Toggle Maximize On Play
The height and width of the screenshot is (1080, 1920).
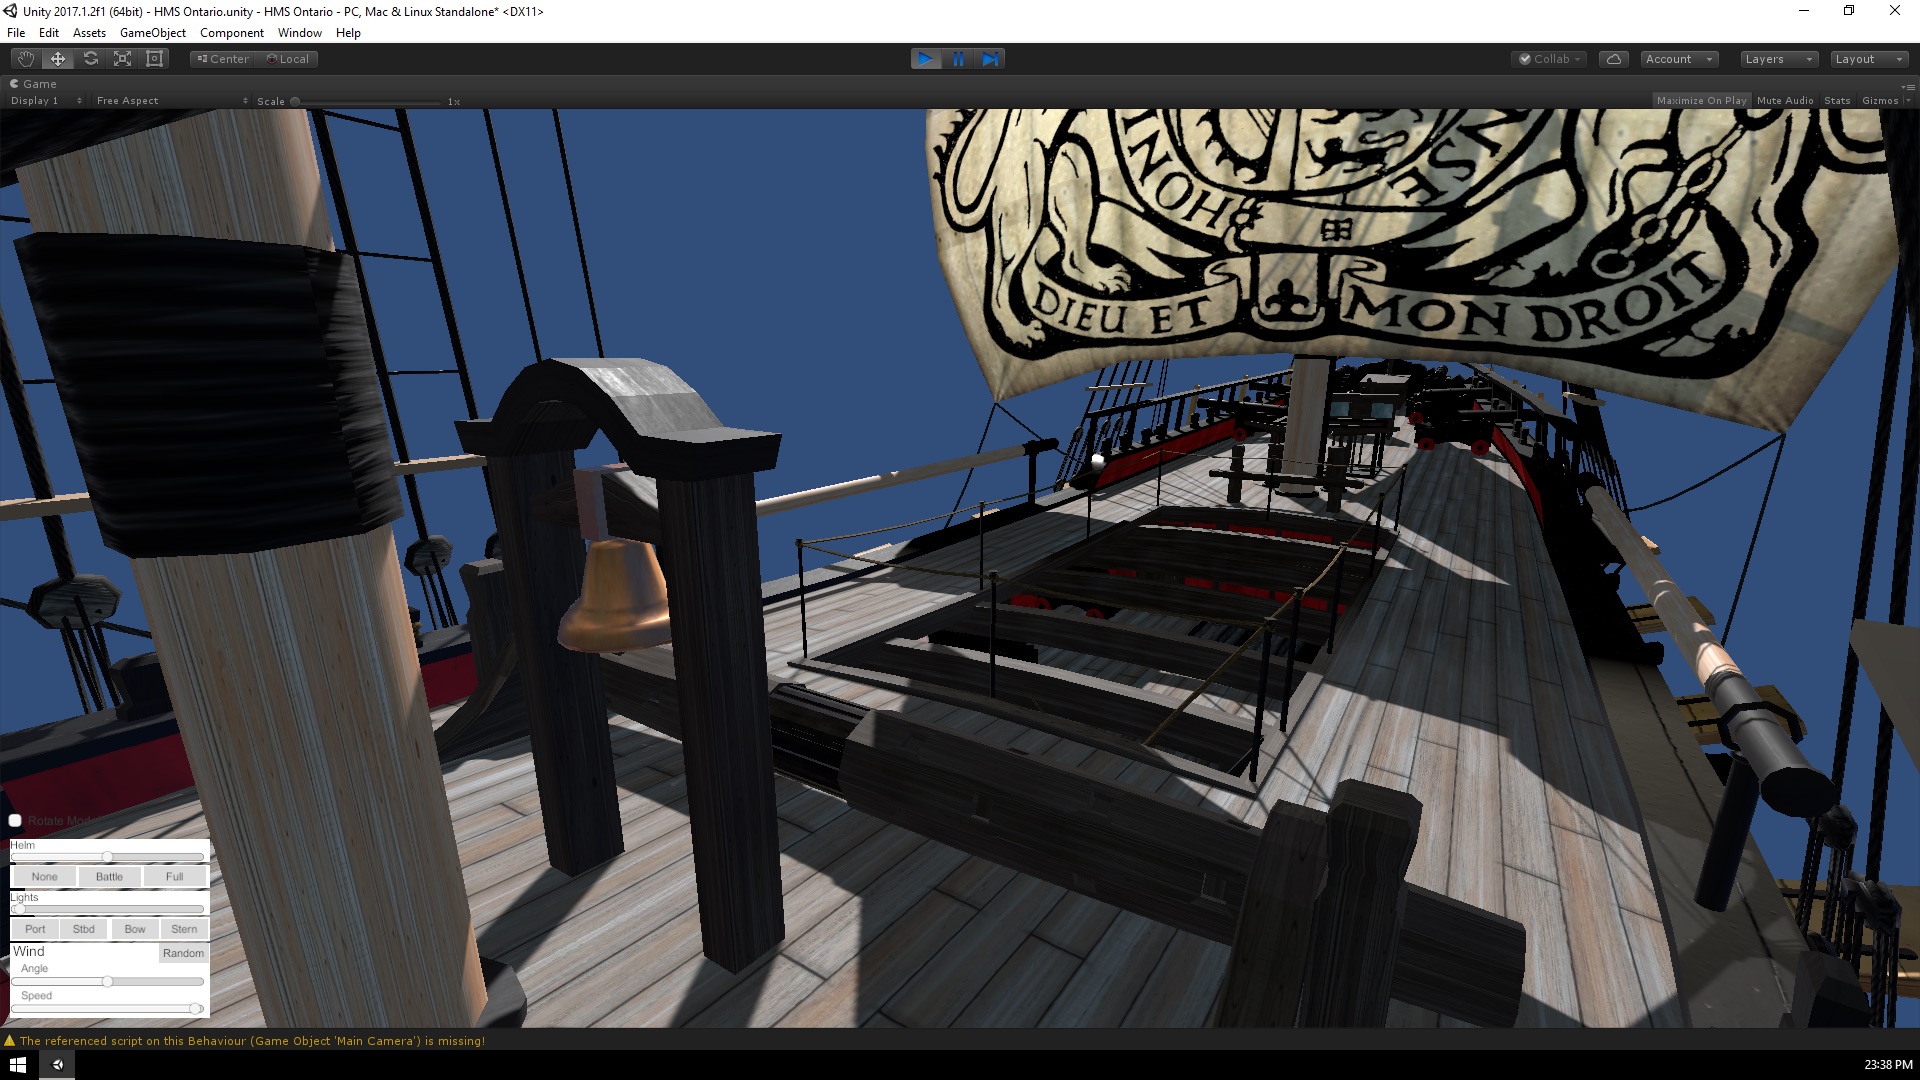tap(1701, 101)
